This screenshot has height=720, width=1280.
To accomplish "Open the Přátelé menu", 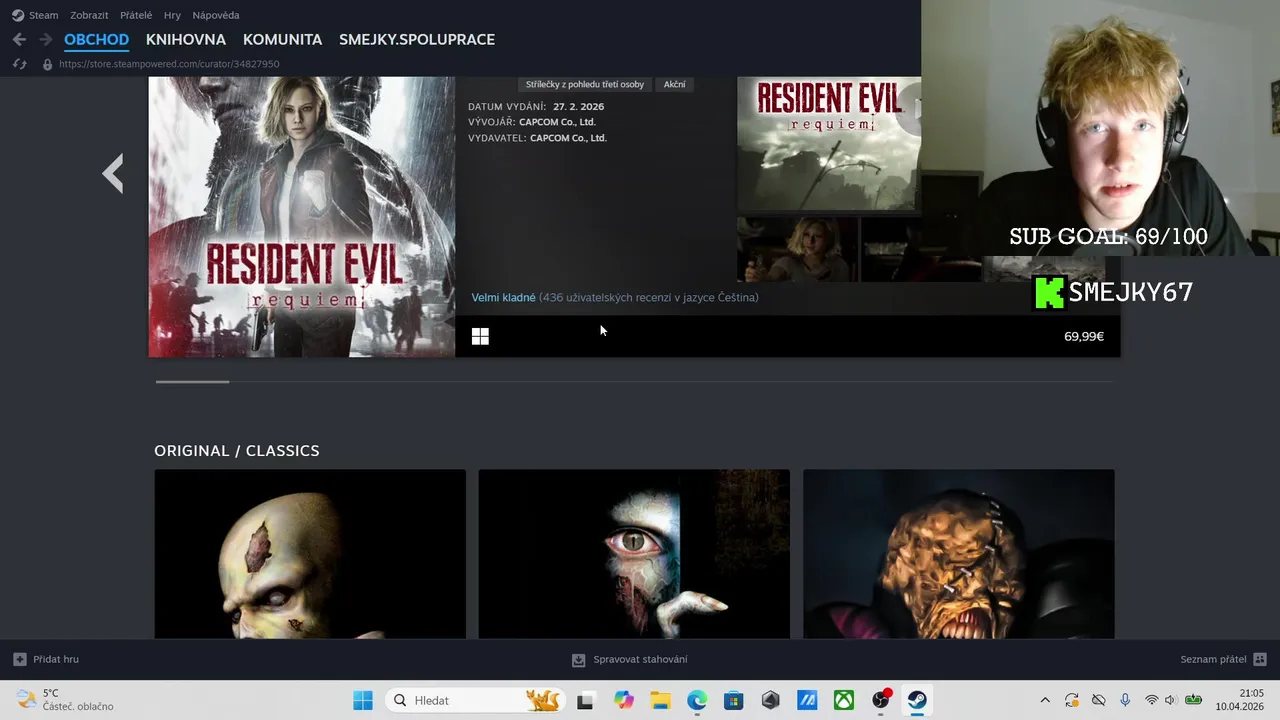I will tap(136, 15).
